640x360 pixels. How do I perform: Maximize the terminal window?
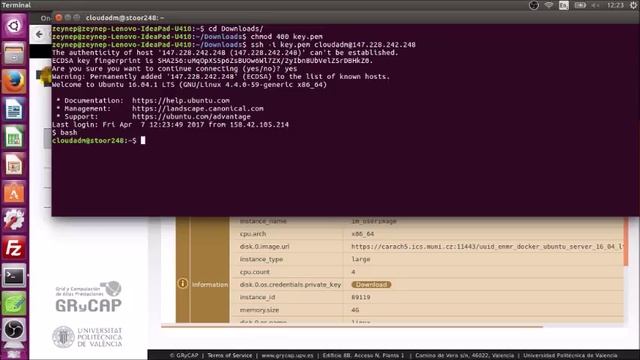(x=76, y=18)
